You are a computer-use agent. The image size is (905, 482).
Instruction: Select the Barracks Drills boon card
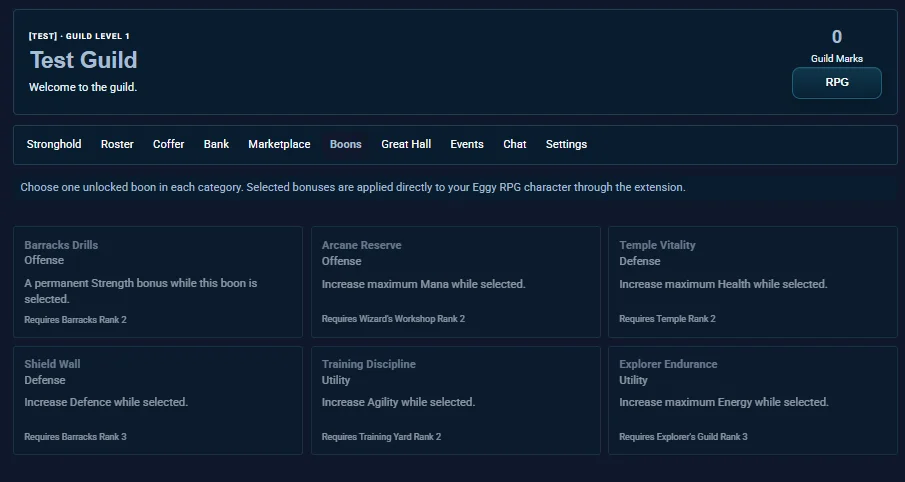158,282
